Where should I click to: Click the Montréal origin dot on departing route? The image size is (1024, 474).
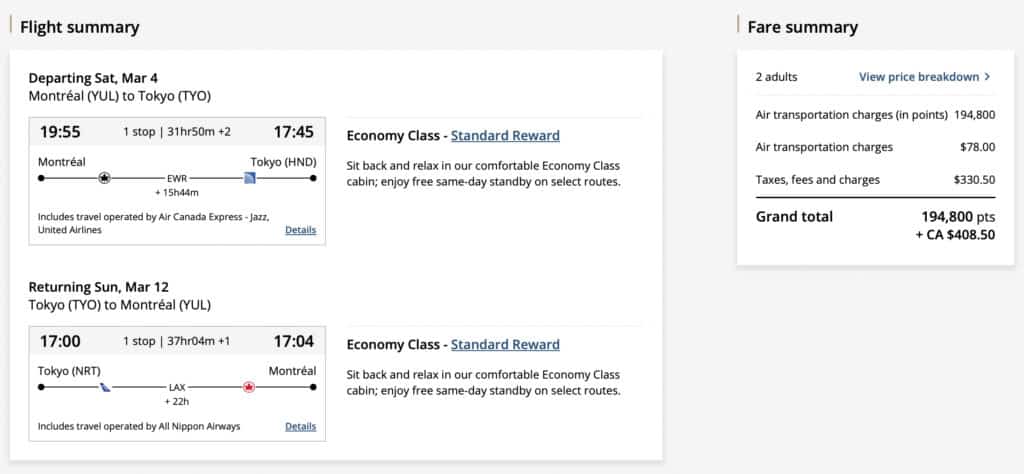(x=41, y=178)
